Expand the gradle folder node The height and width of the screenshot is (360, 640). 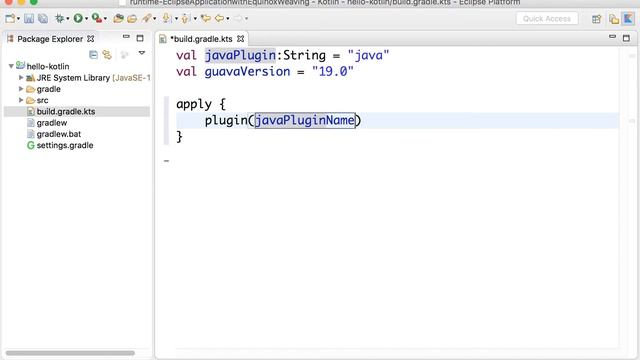[21, 89]
